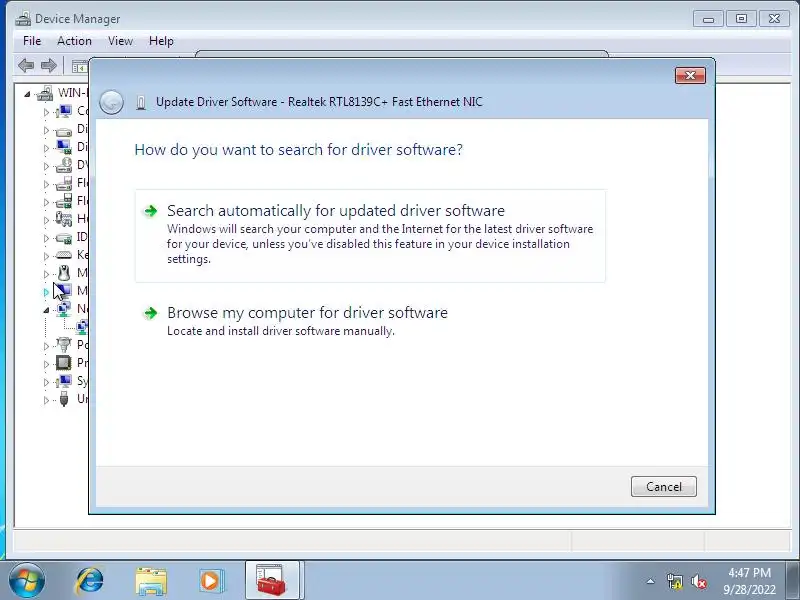Image resolution: width=800 pixels, height=600 pixels.
Task: Click Device Manager toolbar Forward arrow
Action: click(48, 65)
